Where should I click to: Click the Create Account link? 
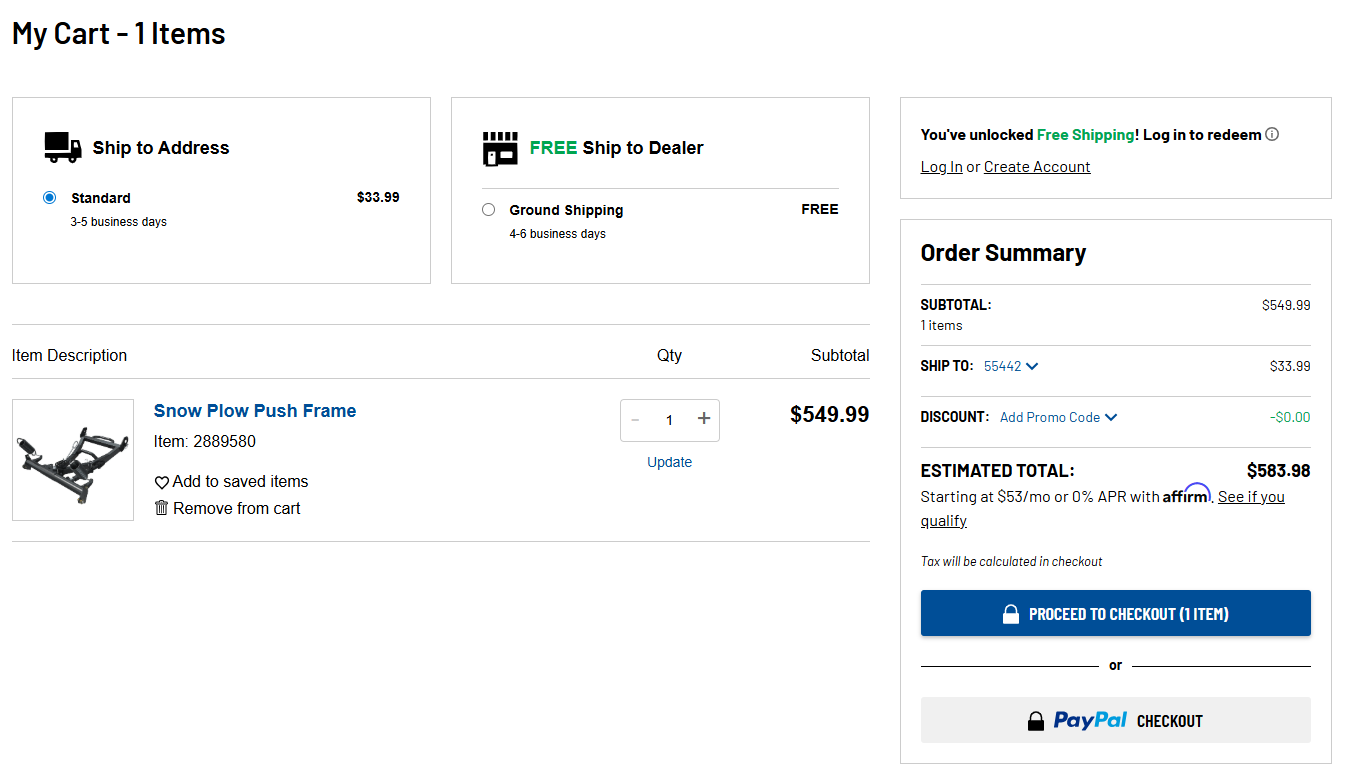pyautogui.click(x=1036, y=166)
